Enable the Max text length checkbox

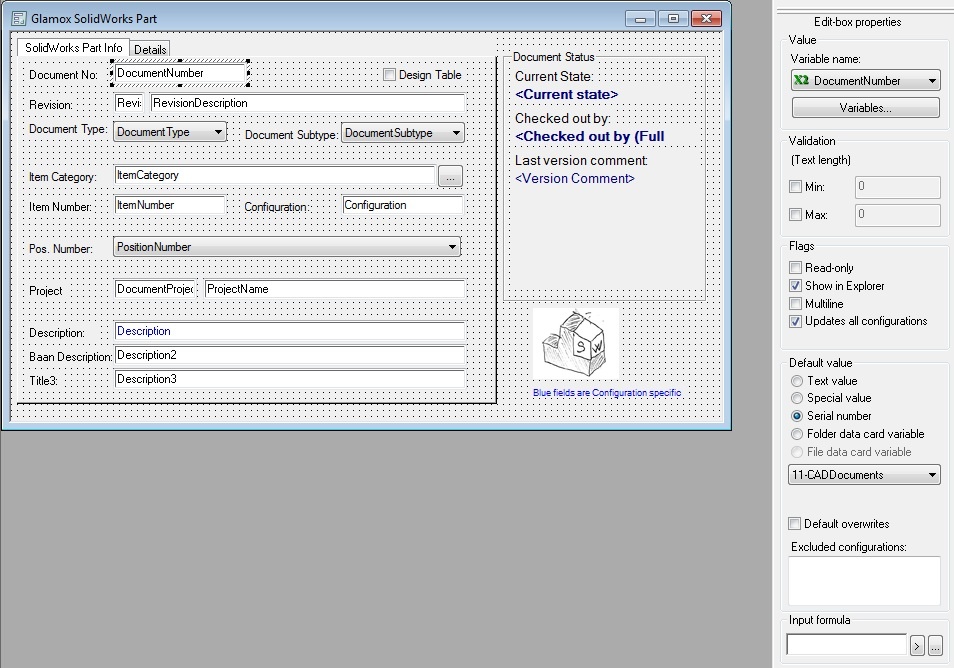pos(795,215)
